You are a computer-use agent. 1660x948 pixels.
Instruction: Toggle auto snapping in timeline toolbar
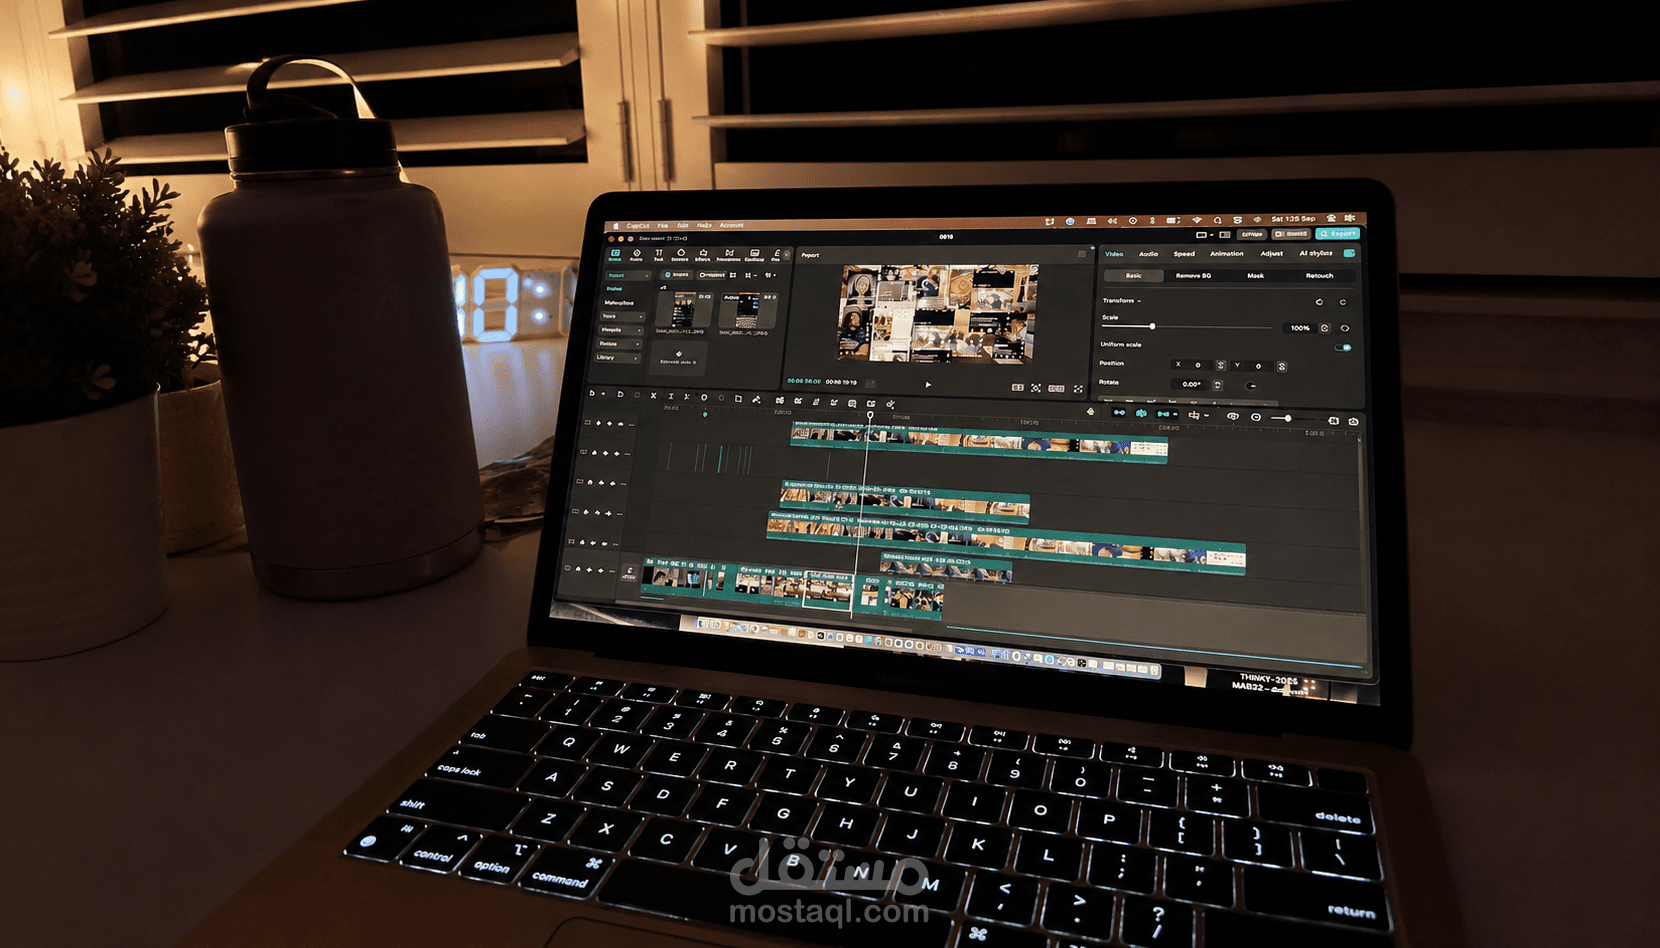[1141, 413]
